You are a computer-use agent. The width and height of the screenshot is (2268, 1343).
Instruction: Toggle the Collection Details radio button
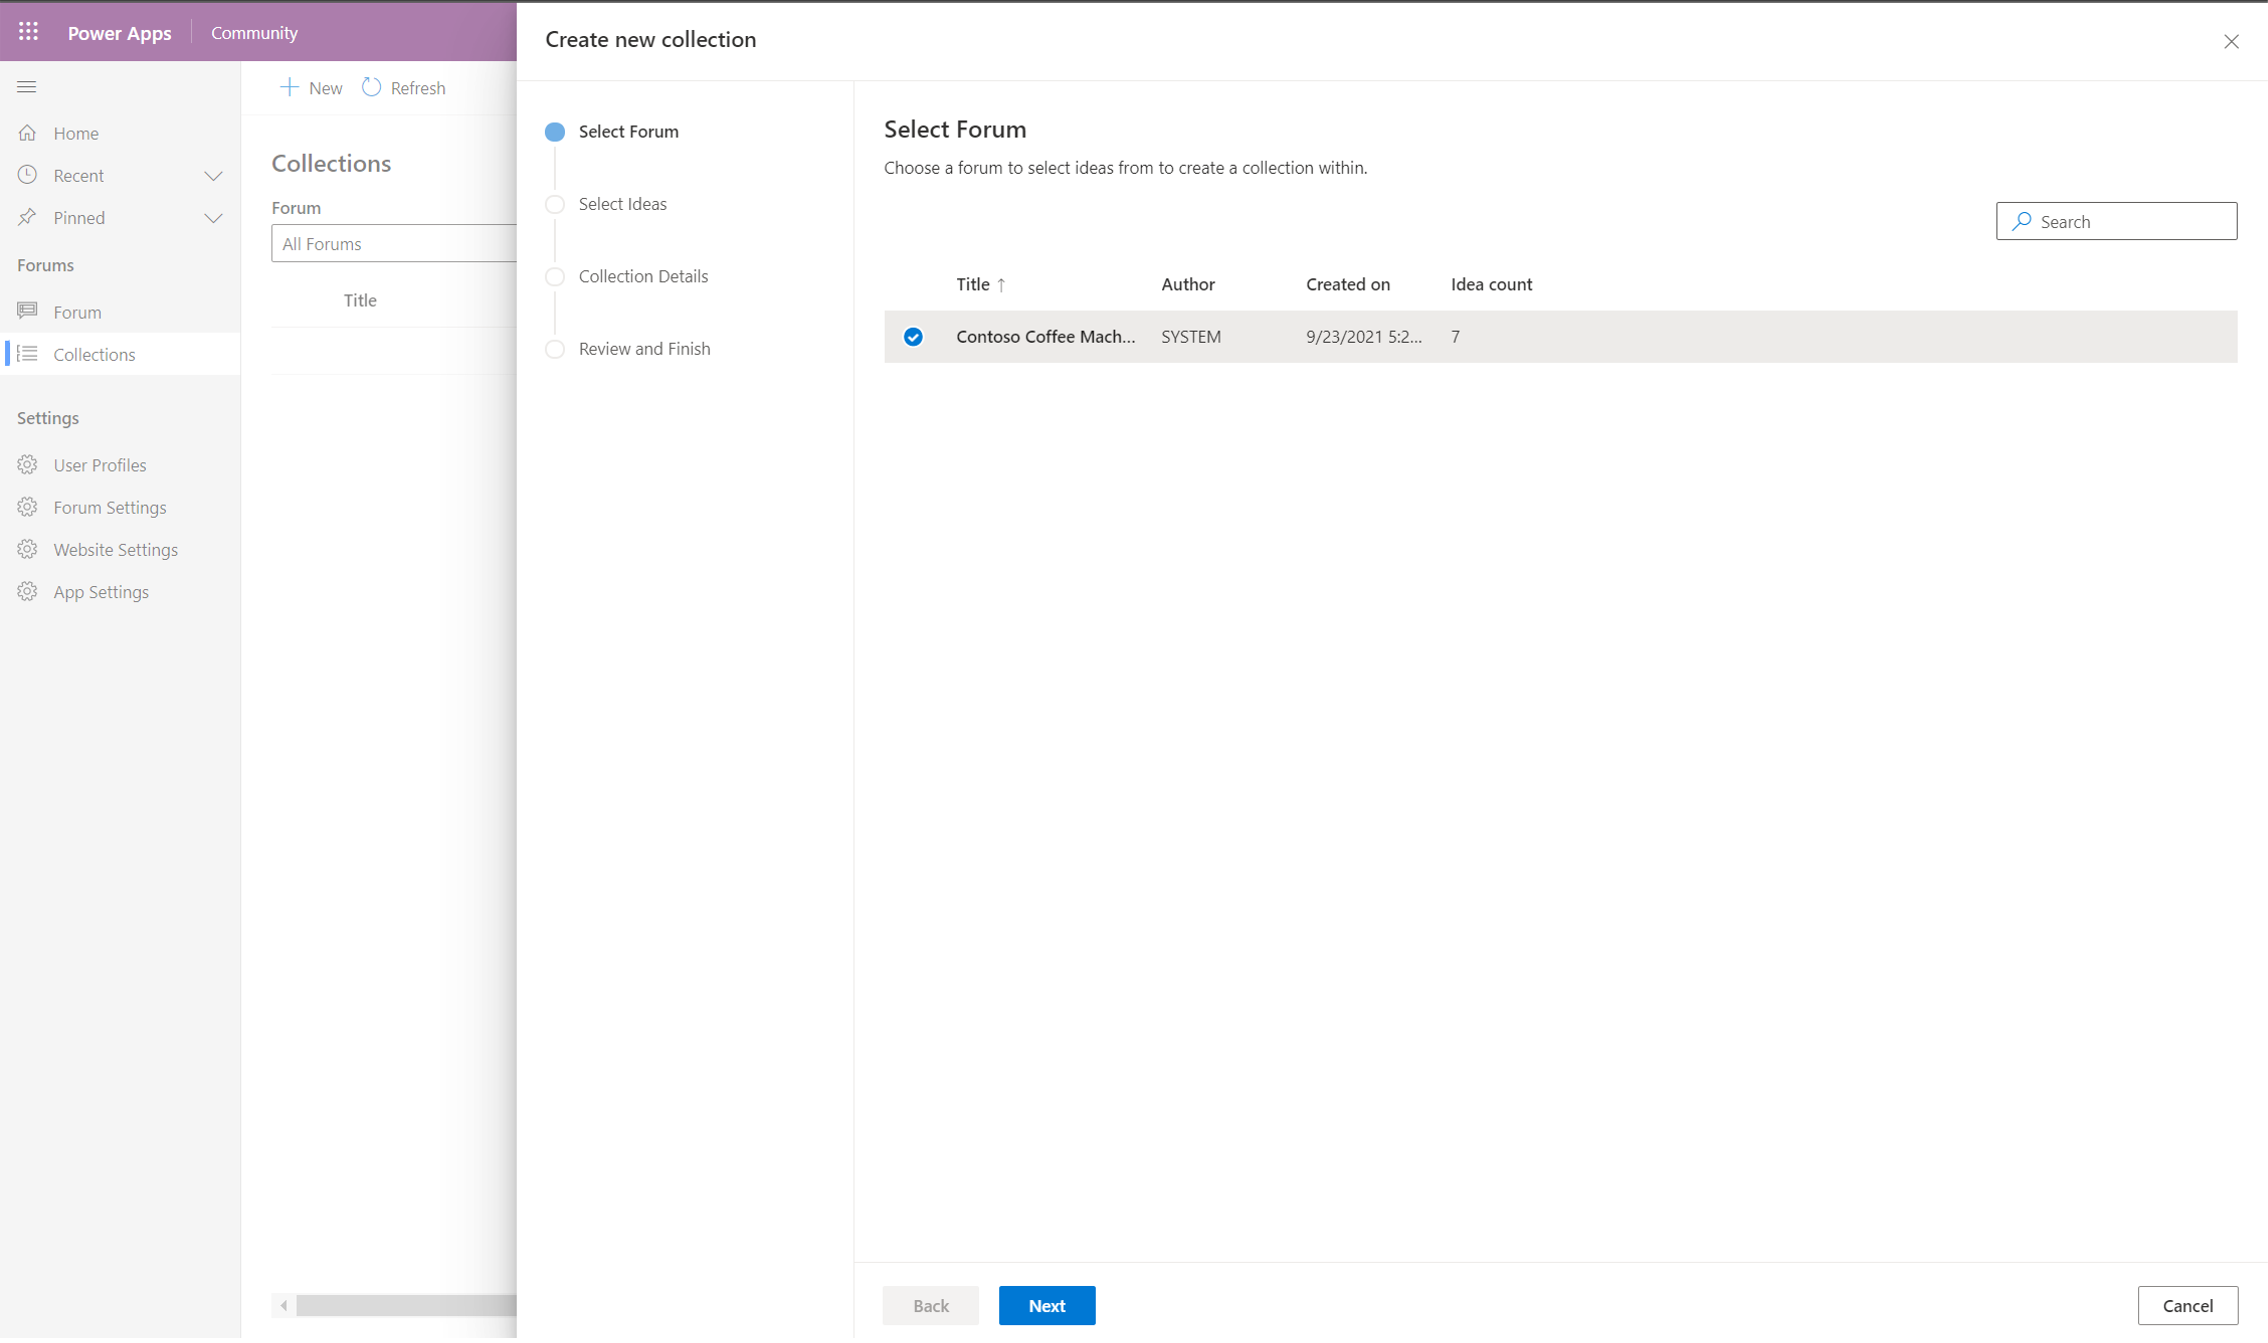coord(558,275)
